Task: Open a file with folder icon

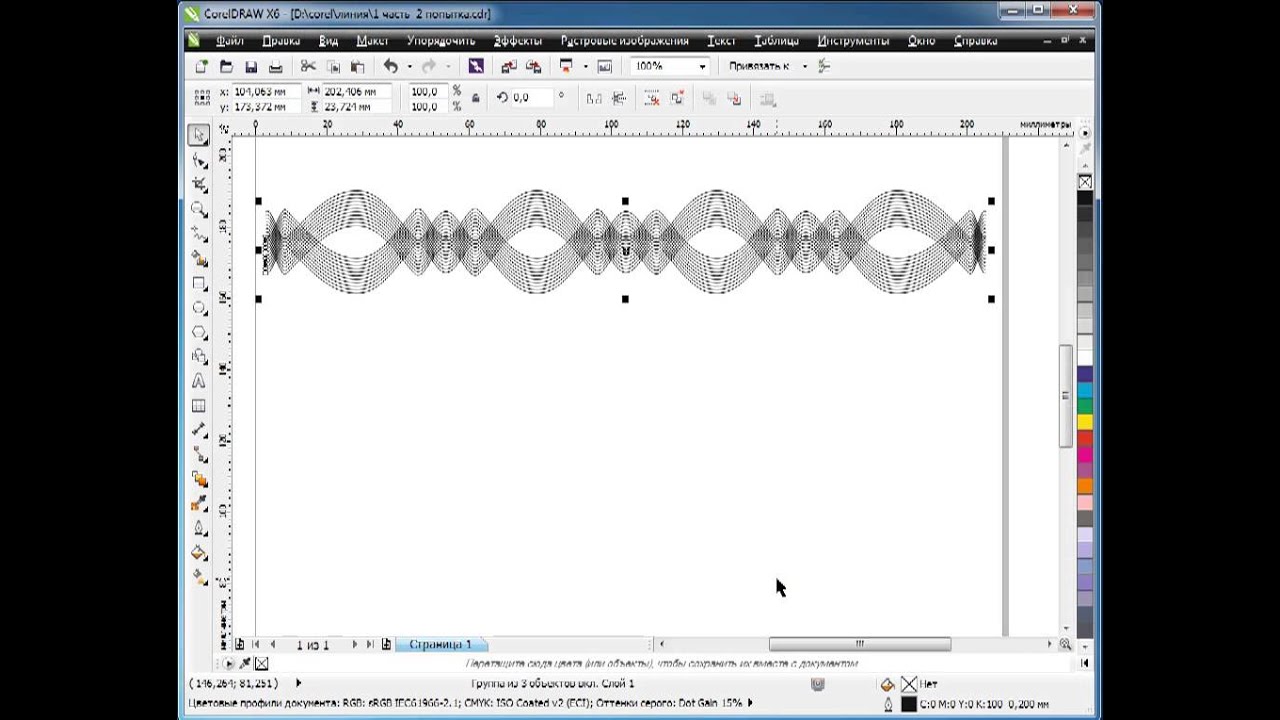Action: tap(226, 66)
